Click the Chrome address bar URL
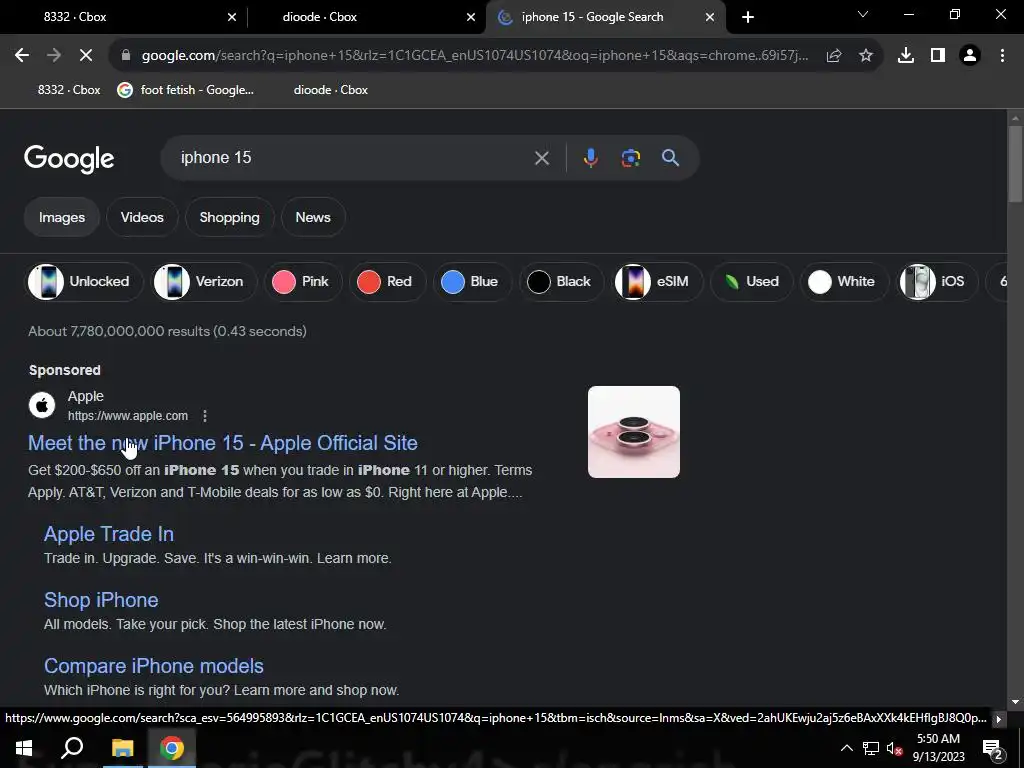The image size is (1024, 768). 474,56
